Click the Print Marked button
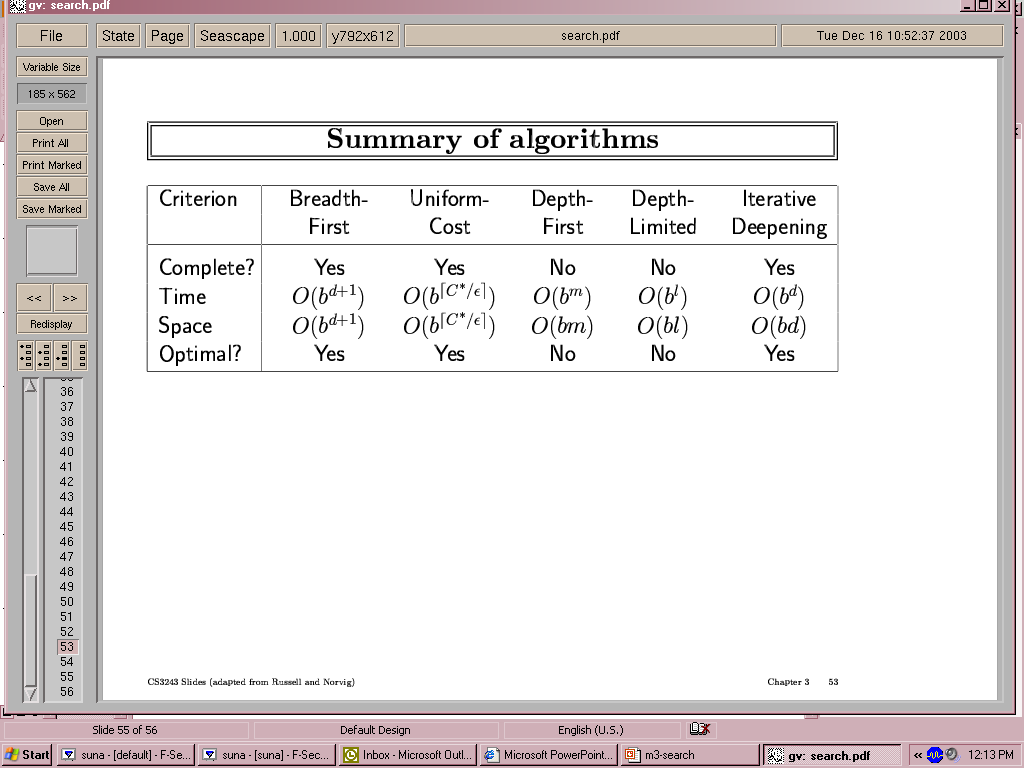 tap(52, 165)
